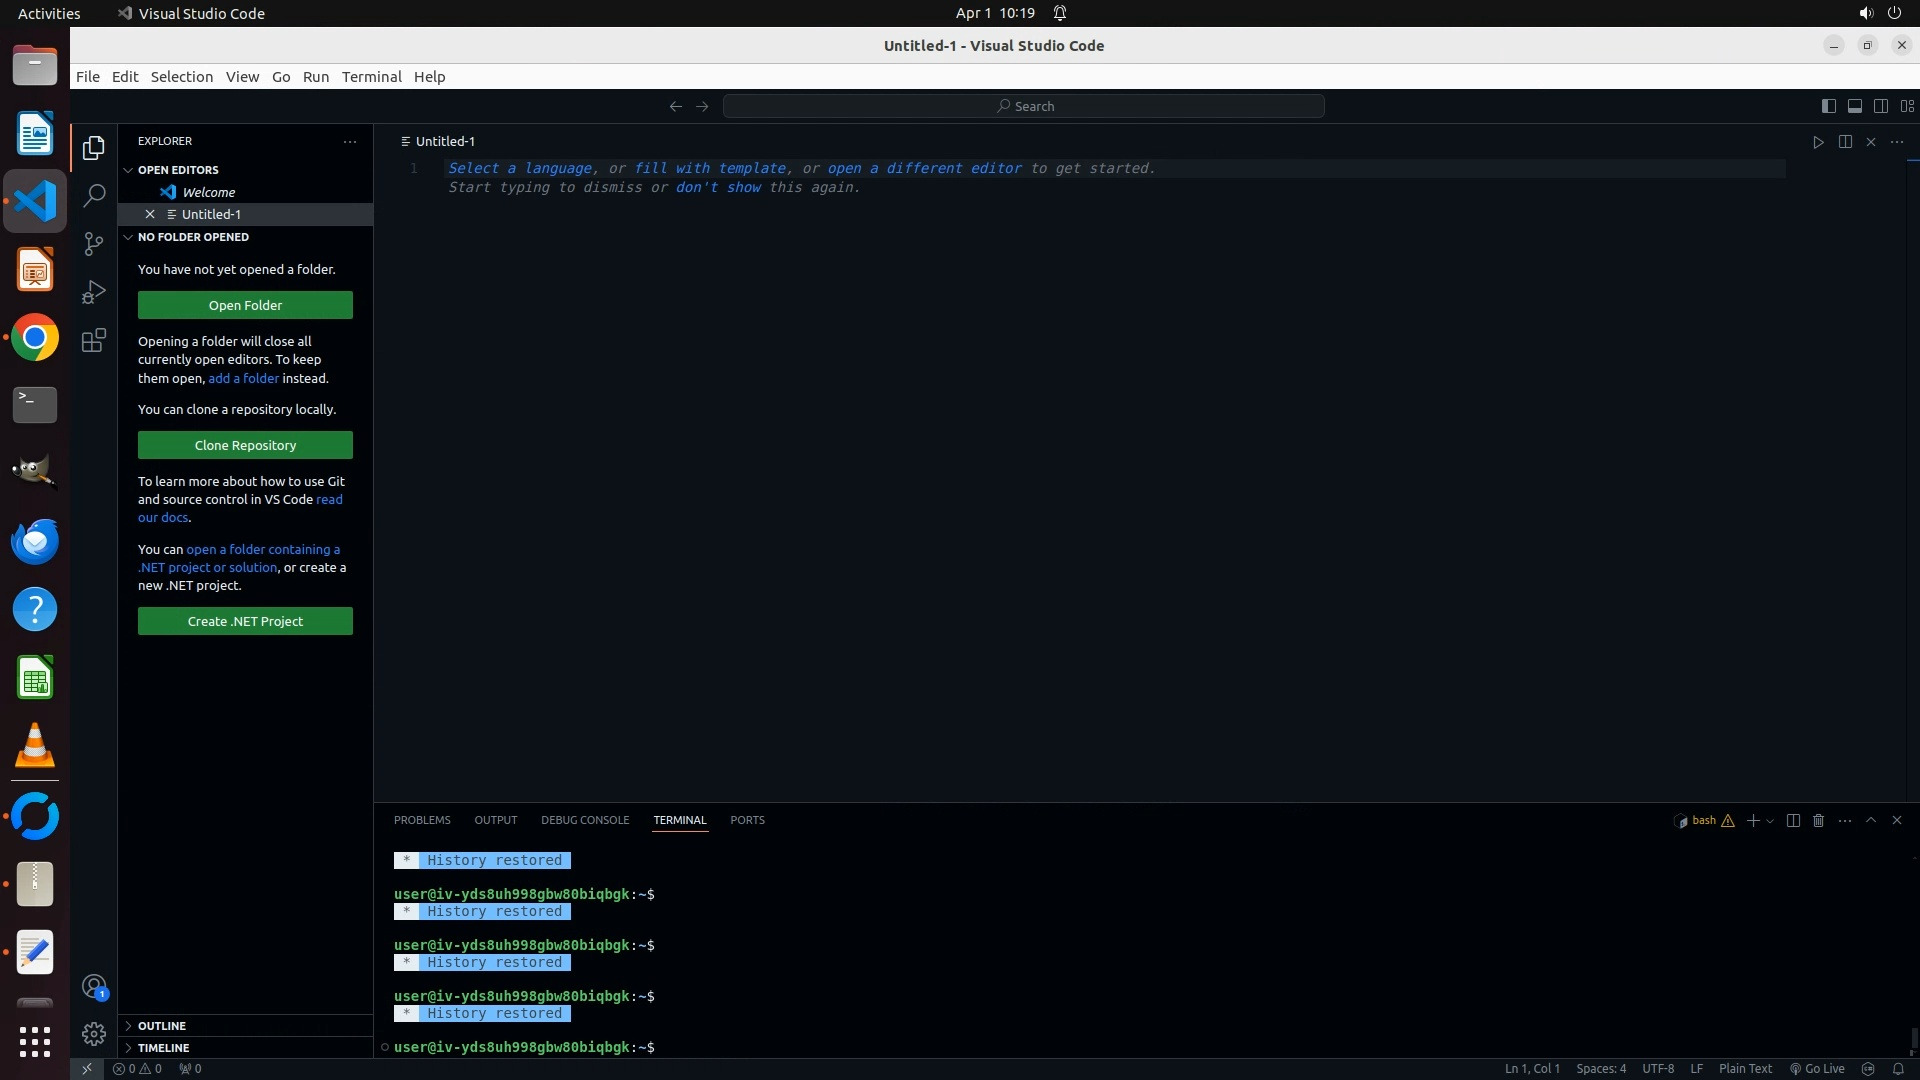Screen dimensions: 1920x1080
Task: Toggle the secondary side bar button
Action: point(1880,106)
